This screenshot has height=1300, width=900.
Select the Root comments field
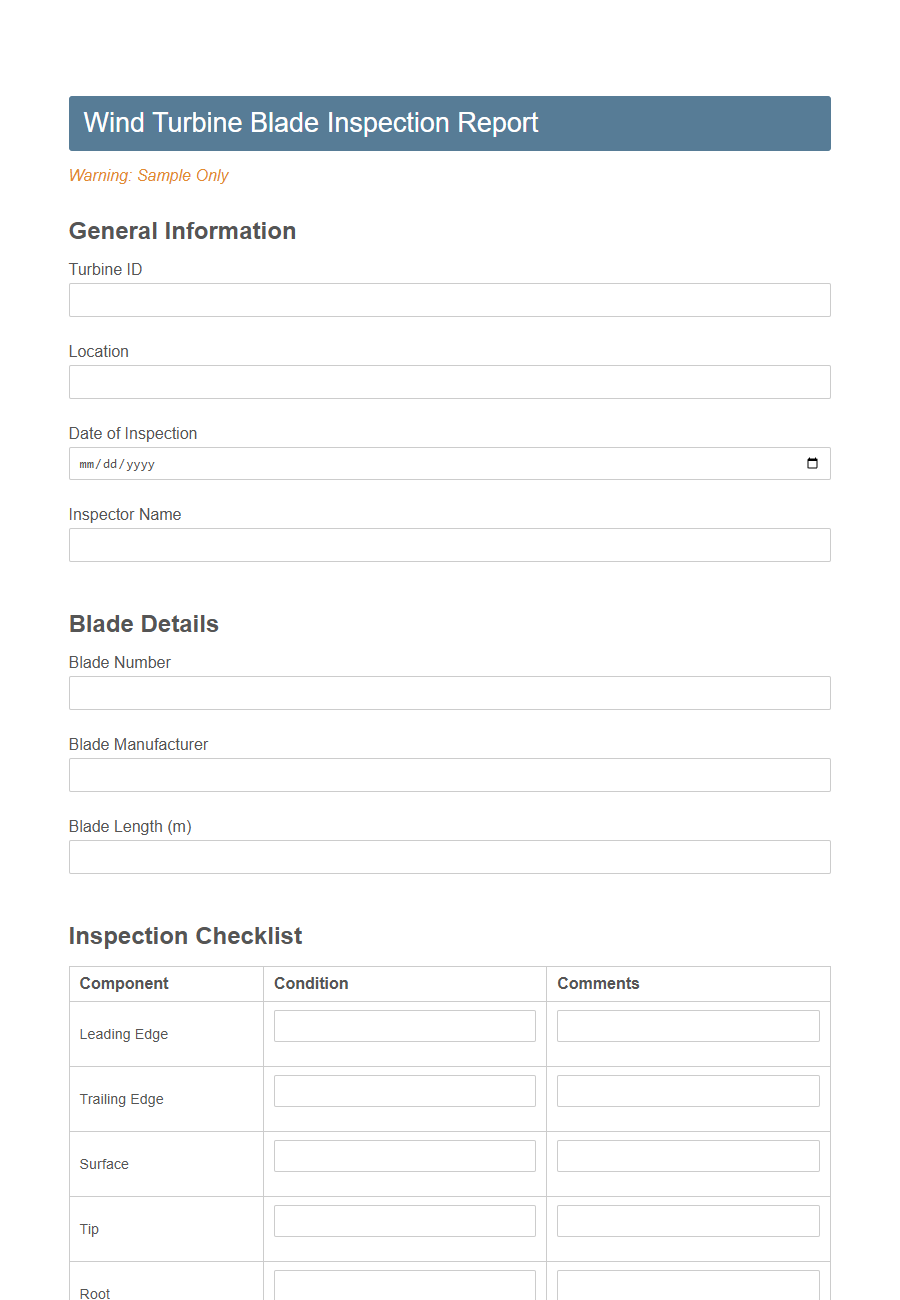[x=687, y=1285]
